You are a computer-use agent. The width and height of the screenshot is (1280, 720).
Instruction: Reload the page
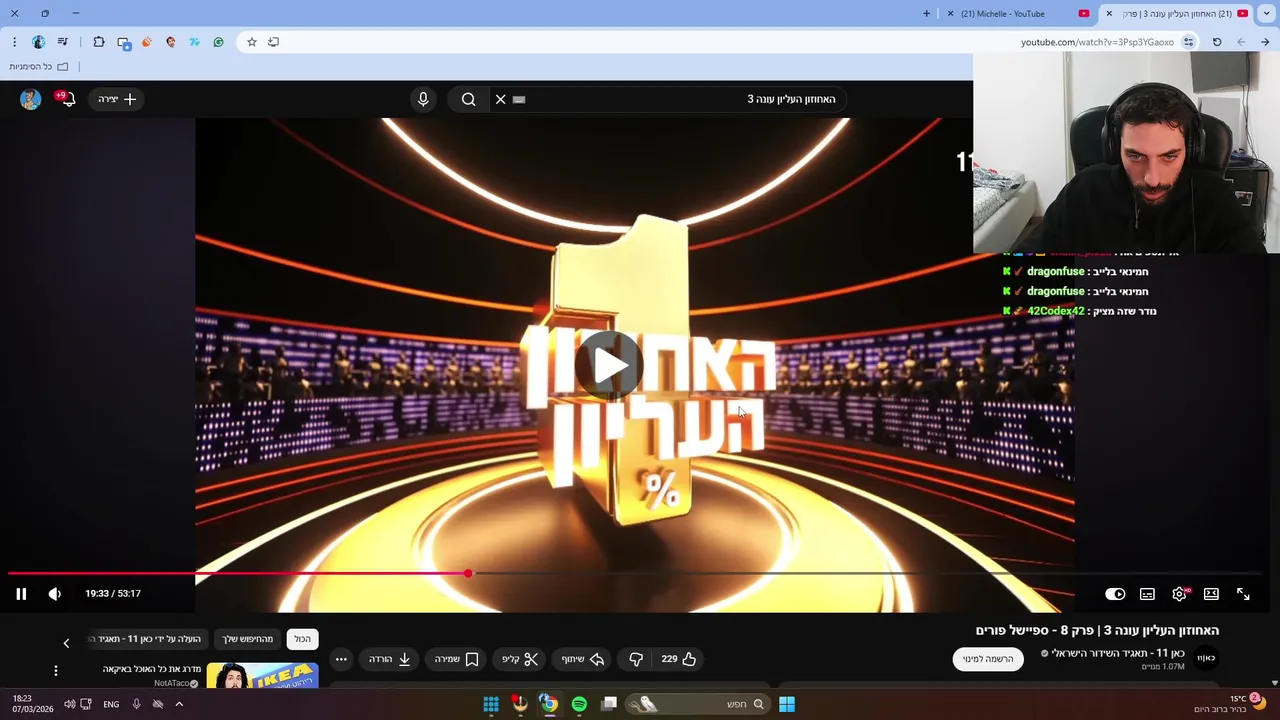click(x=1217, y=42)
